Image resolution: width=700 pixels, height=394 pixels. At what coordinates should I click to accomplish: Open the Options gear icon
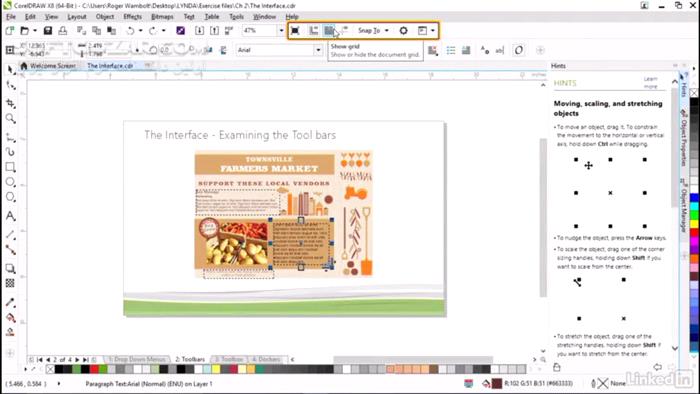tap(404, 30)
